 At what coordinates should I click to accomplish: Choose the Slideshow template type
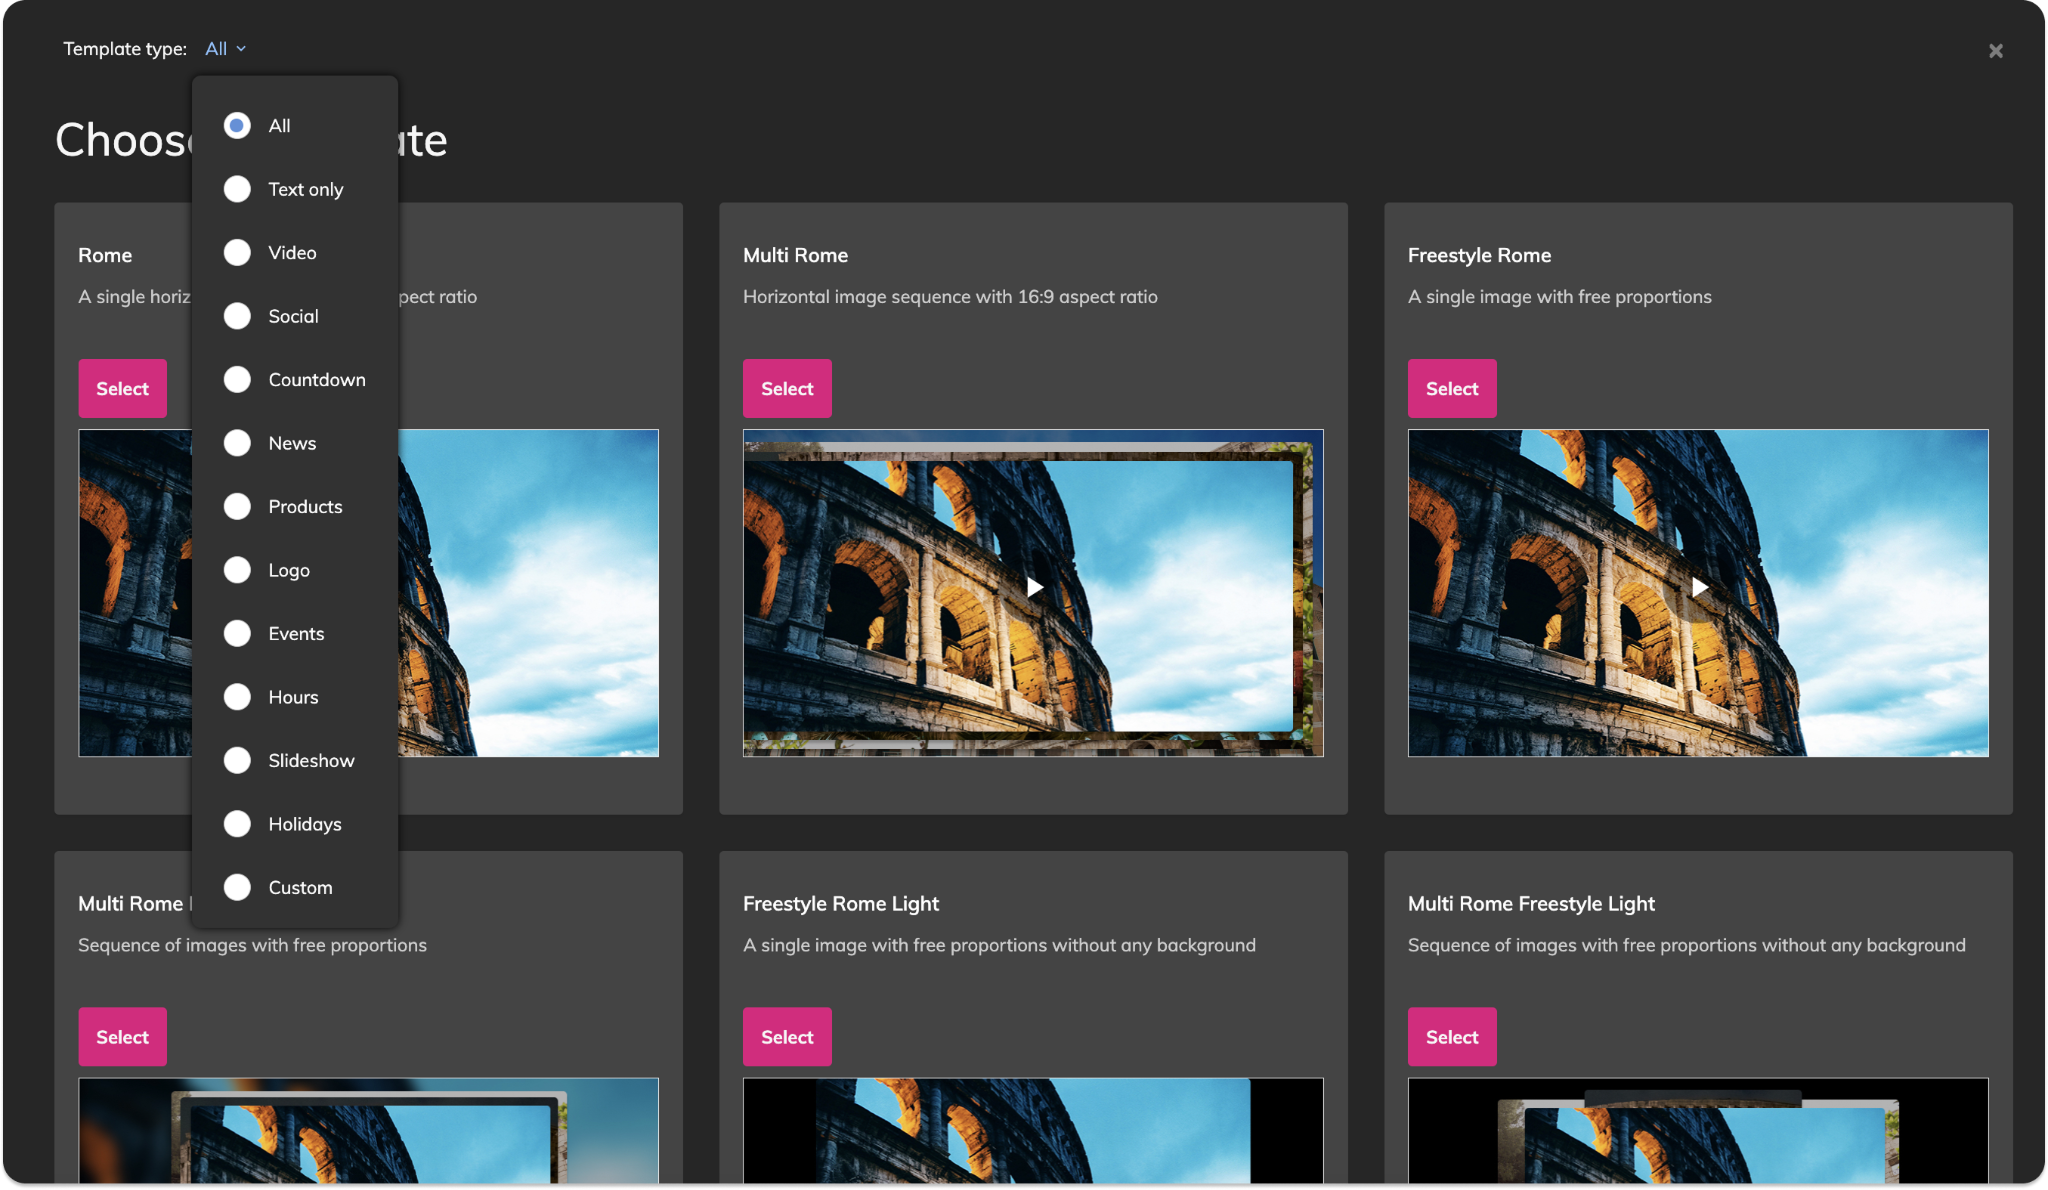237,761
